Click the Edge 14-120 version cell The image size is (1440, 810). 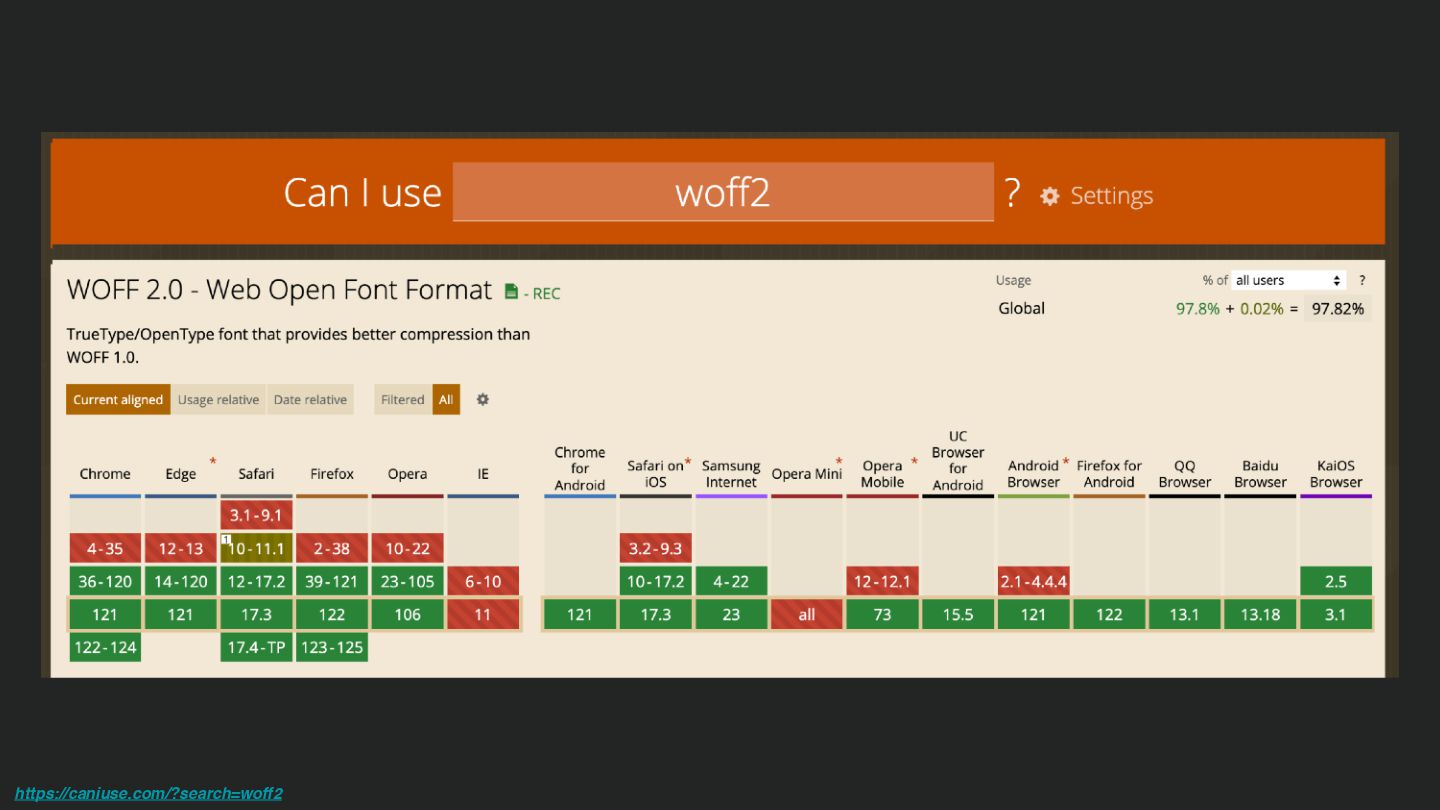181,581
